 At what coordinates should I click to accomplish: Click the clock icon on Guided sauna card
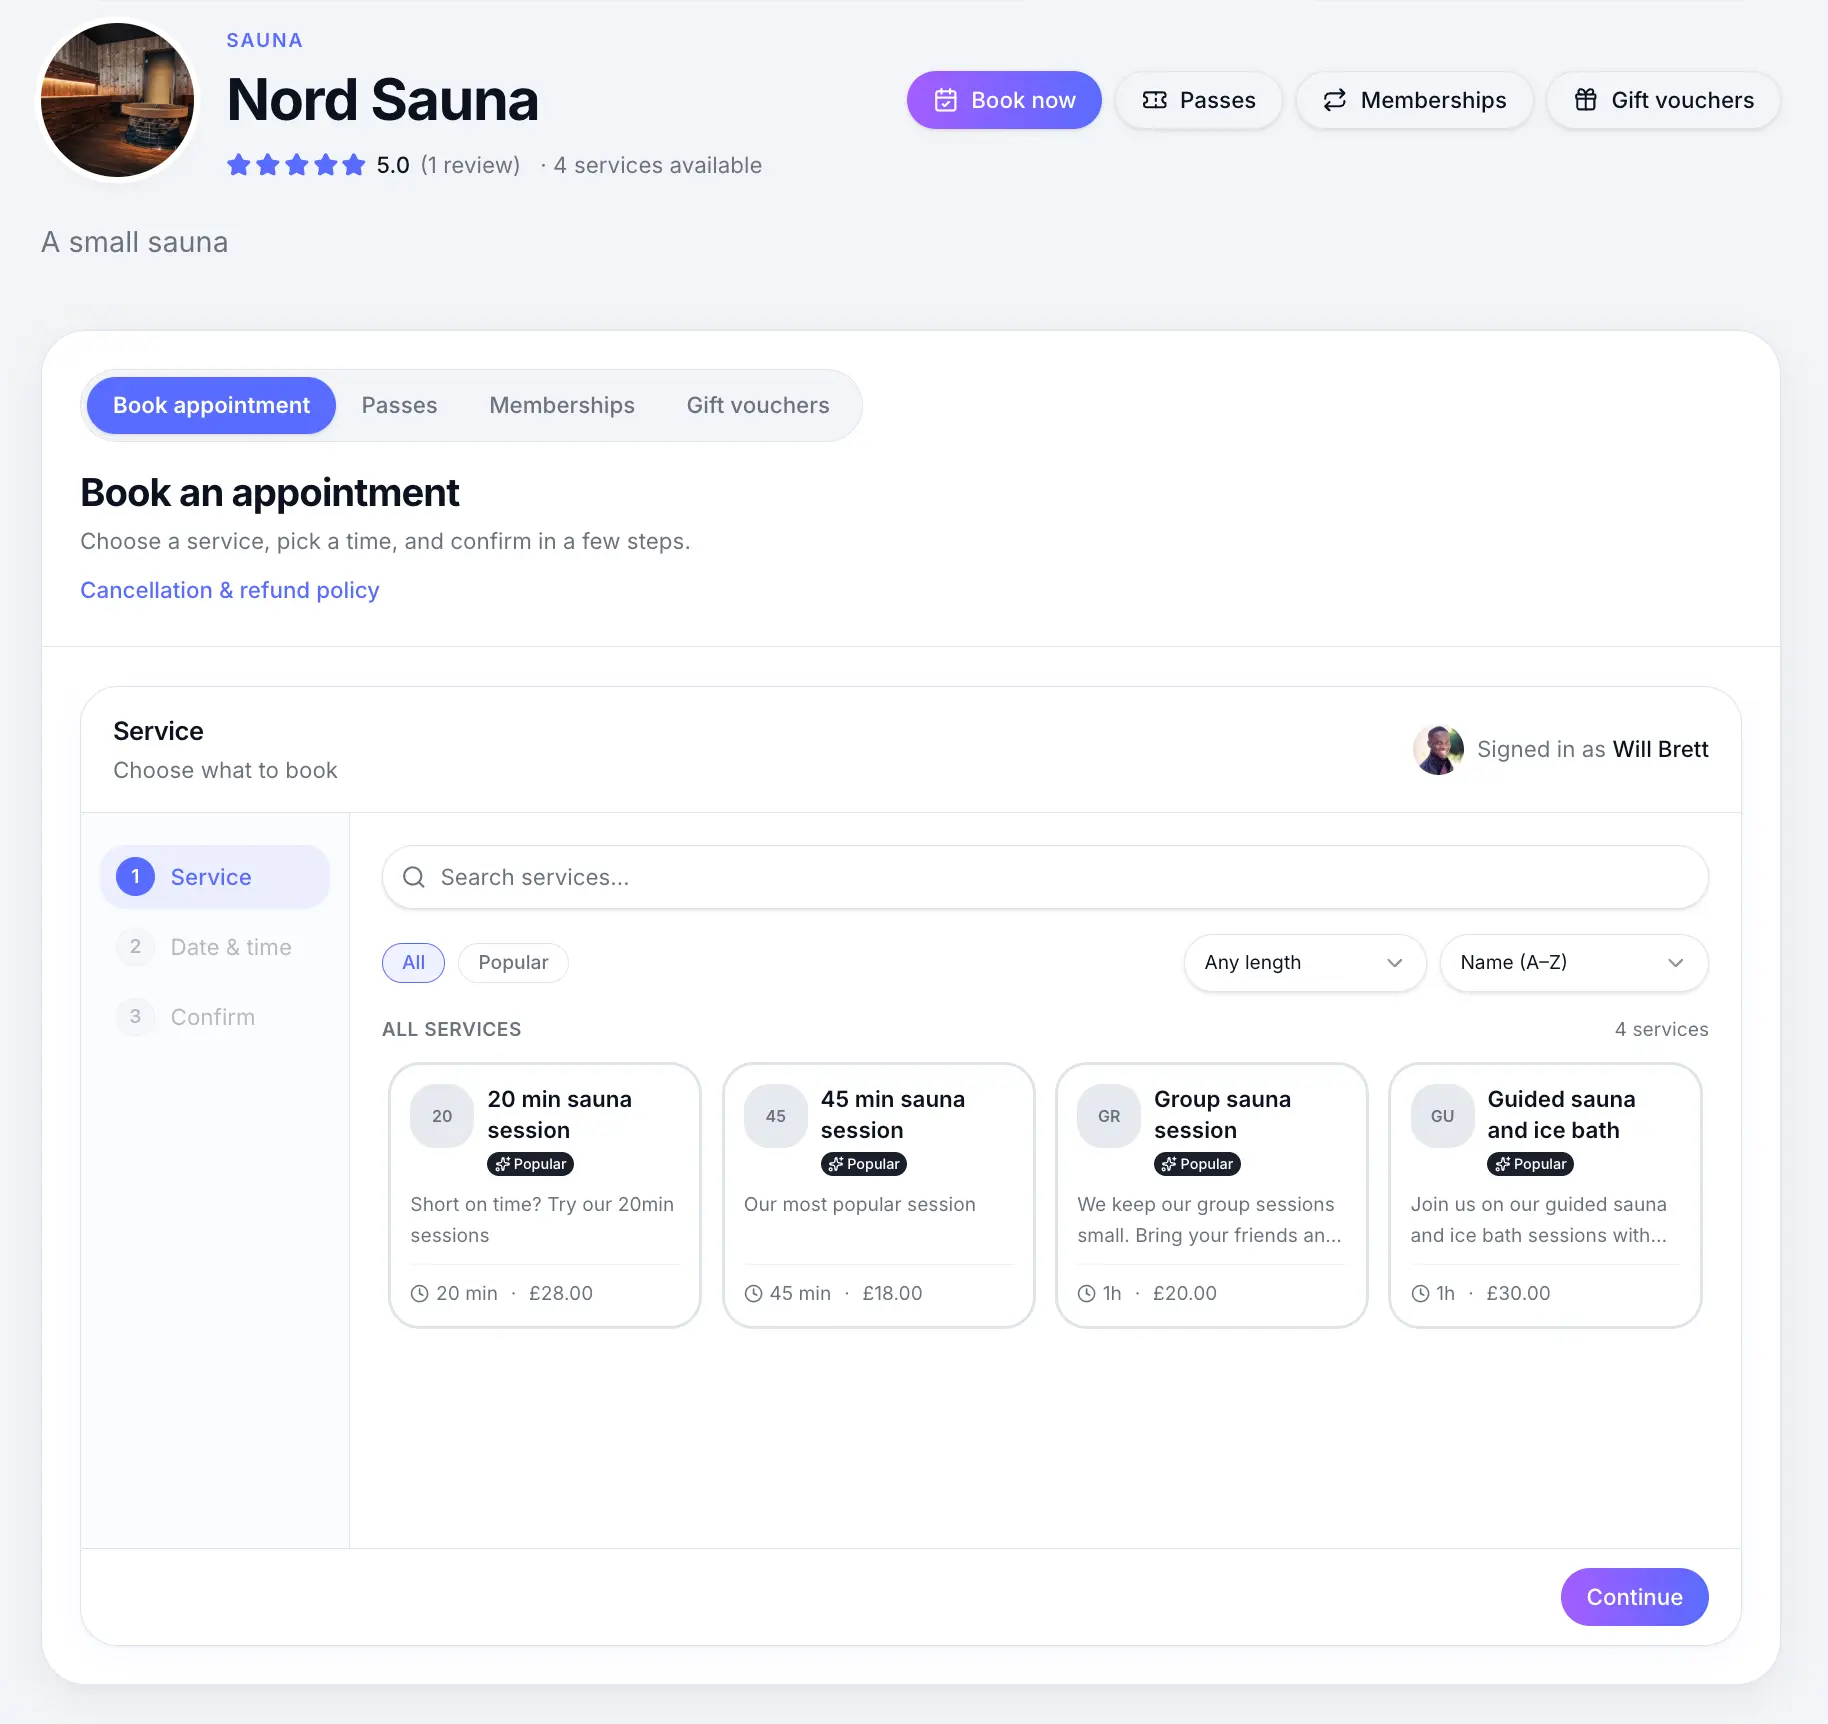[1420, 1293]
